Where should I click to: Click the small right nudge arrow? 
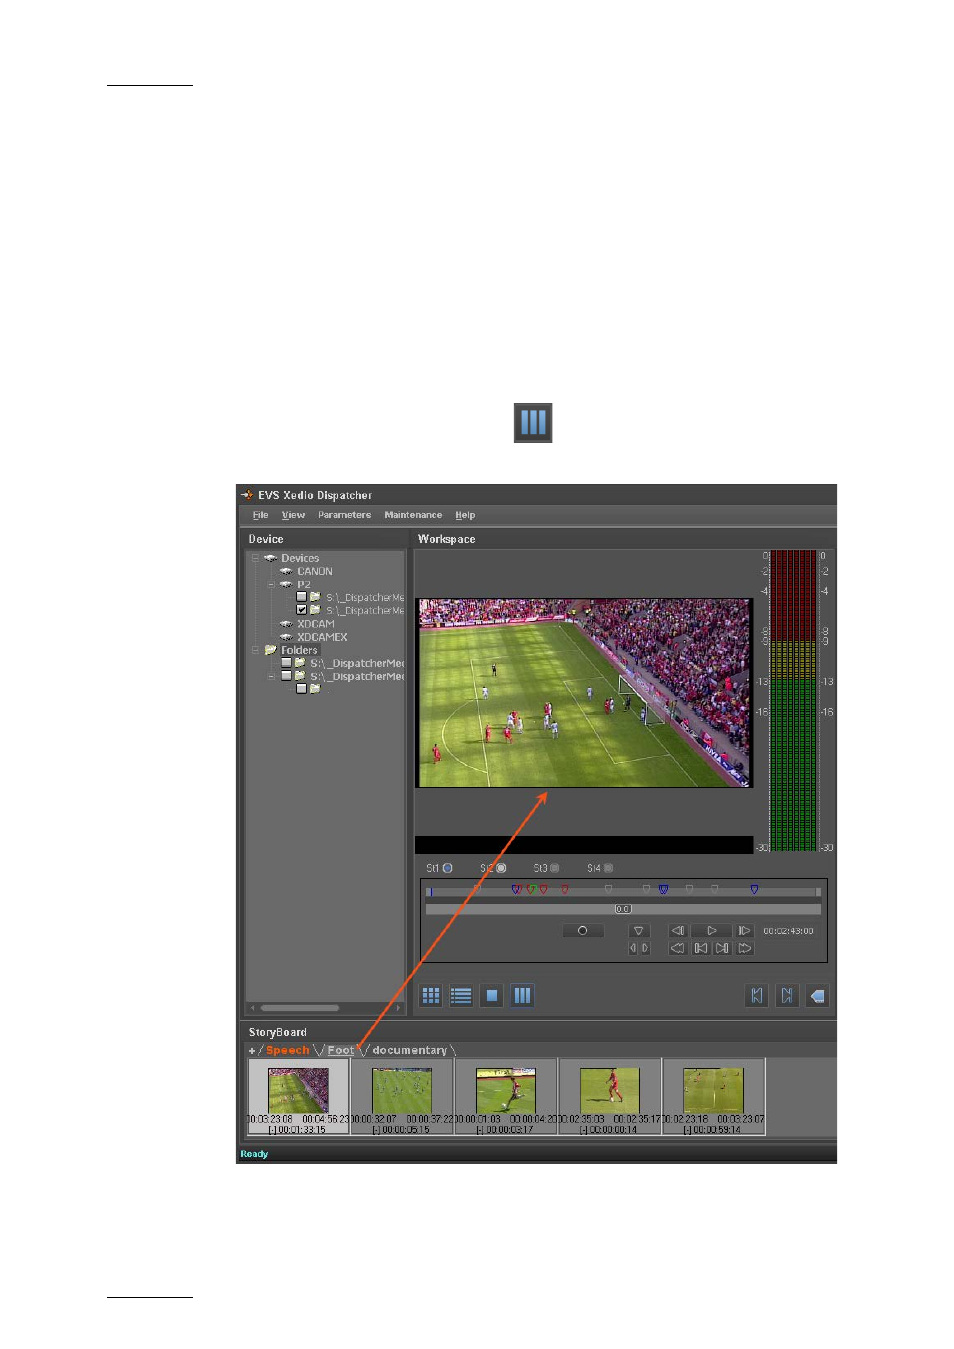coord(645,948)
